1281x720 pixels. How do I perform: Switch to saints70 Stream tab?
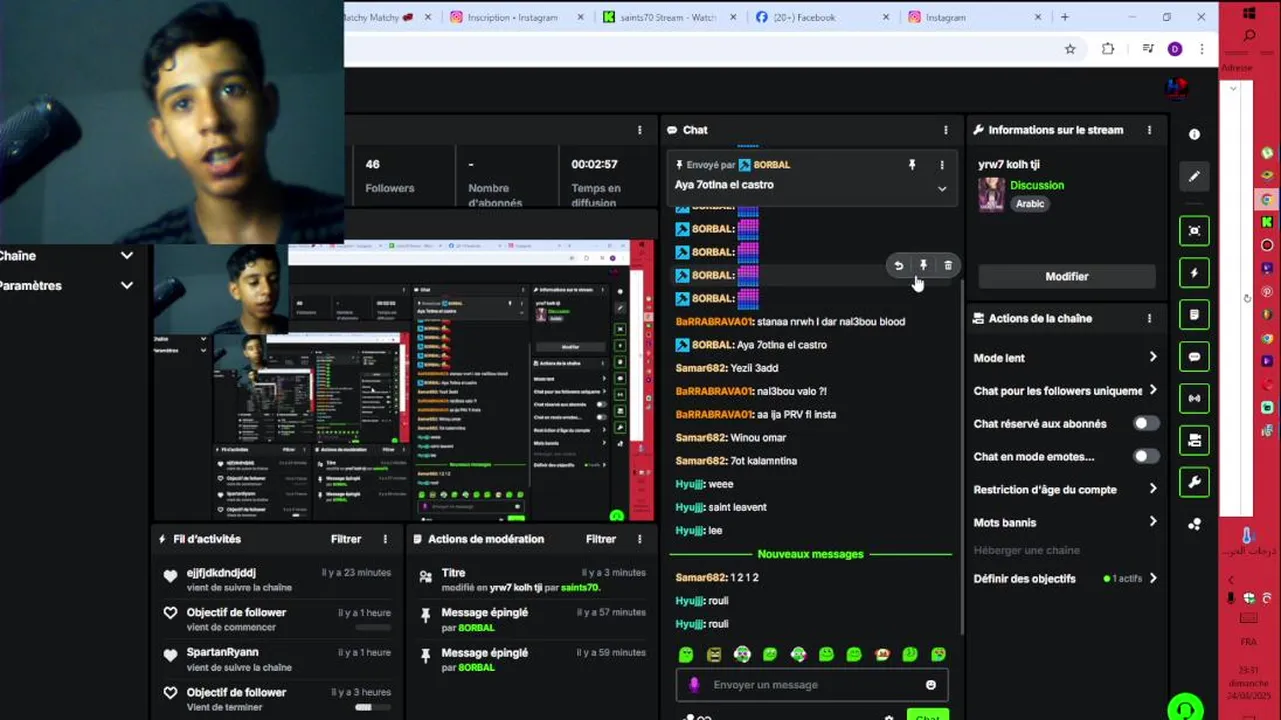668,17
